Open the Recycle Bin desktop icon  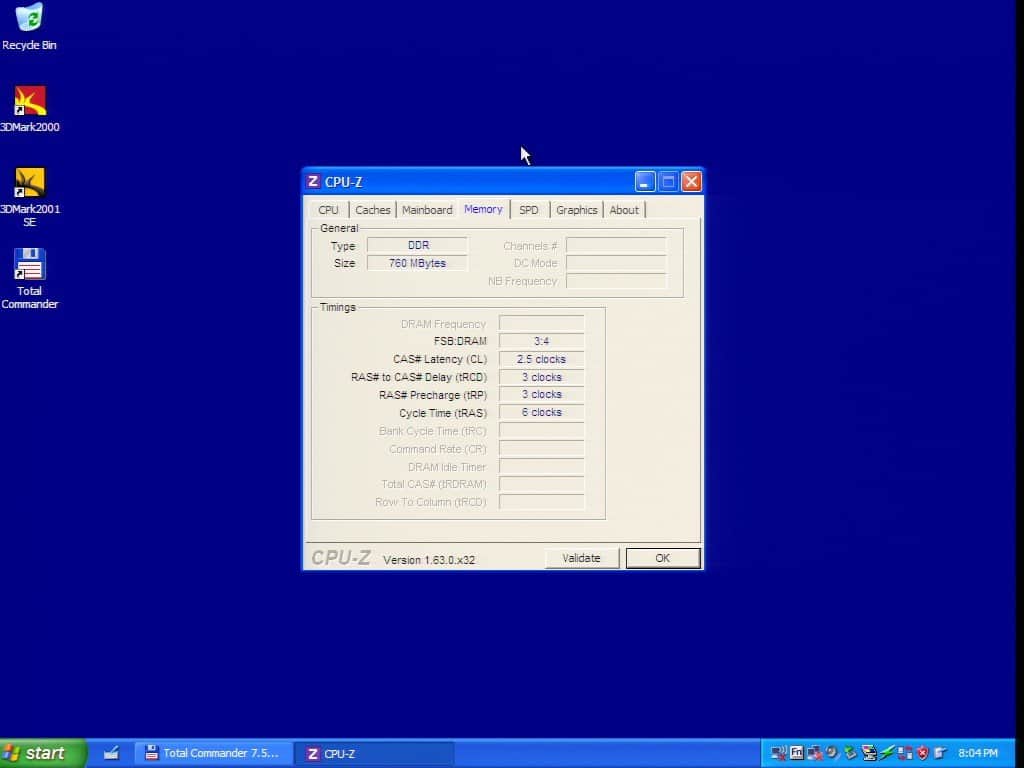29,26
